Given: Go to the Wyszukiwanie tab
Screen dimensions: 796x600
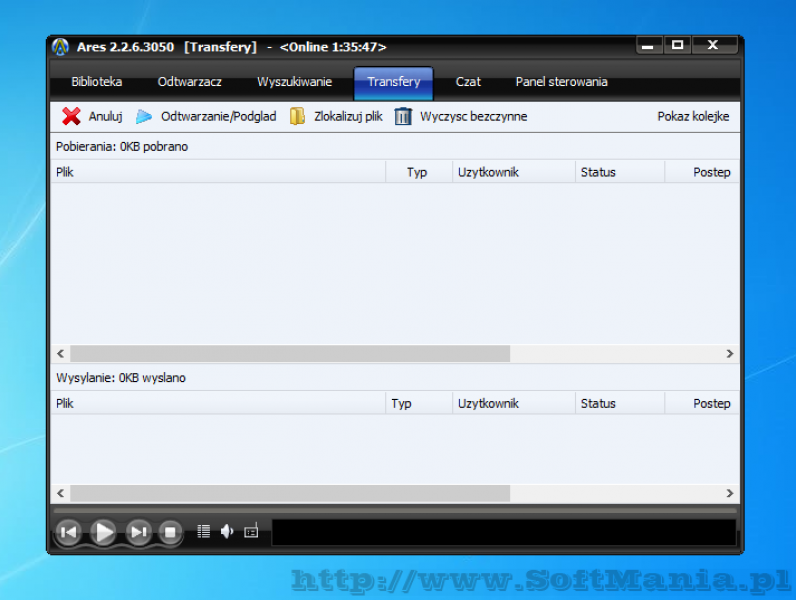Looking at the screenshot, I should click(294, 82).
